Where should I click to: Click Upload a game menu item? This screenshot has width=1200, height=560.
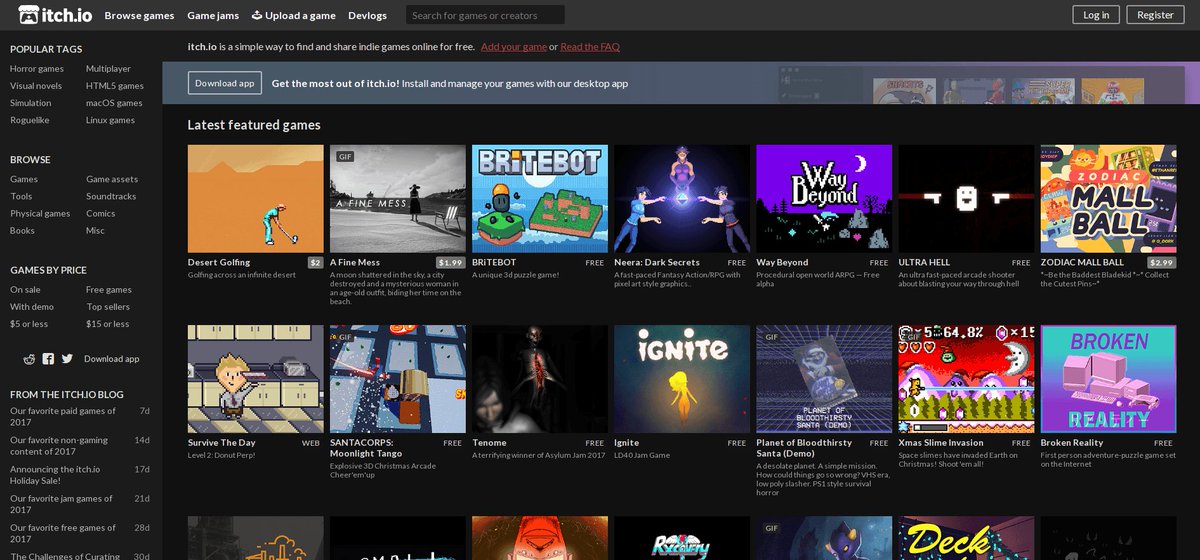click(x=293, y=15)
